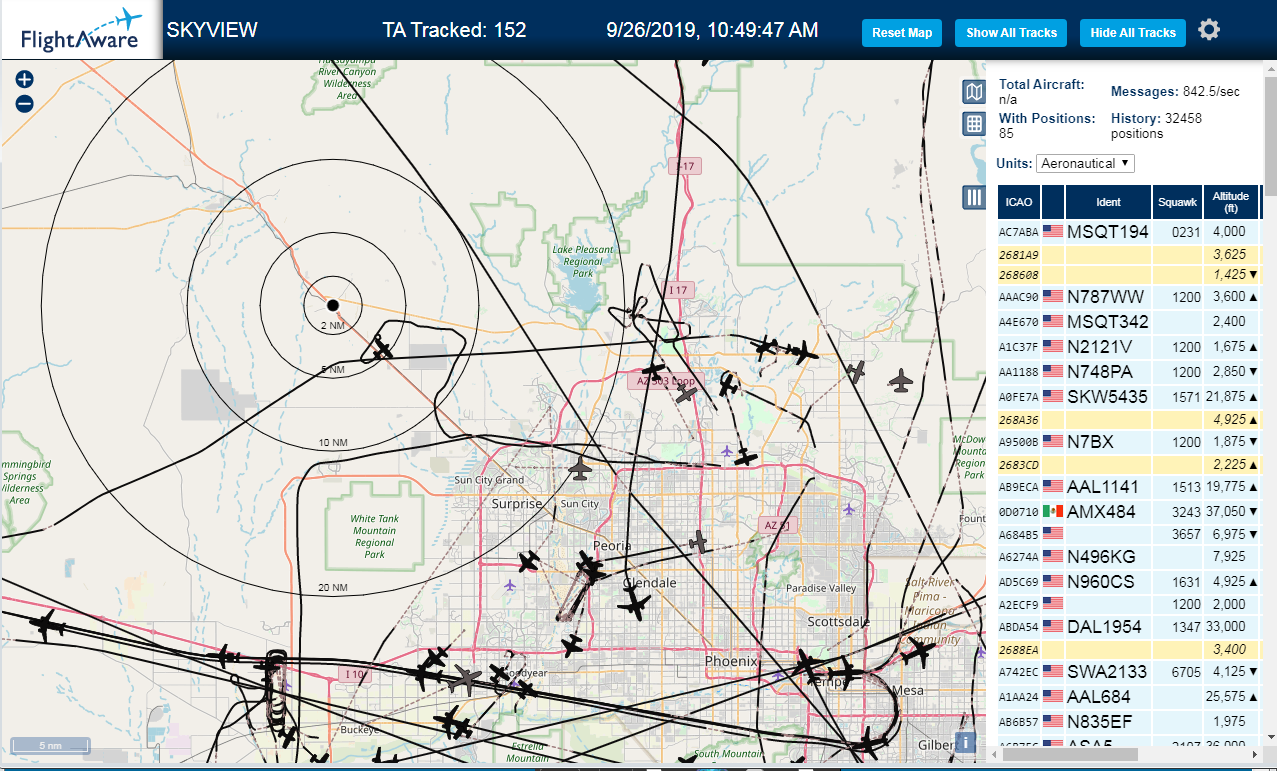Select the N960CS aircraft row
The width and height of the screenshot is (1277, 771).
(1130, 581)
